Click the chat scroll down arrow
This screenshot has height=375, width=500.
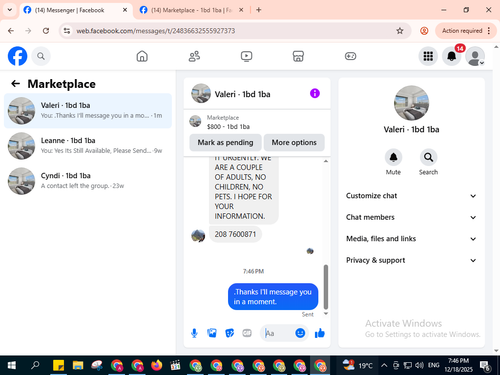(326, 314)
